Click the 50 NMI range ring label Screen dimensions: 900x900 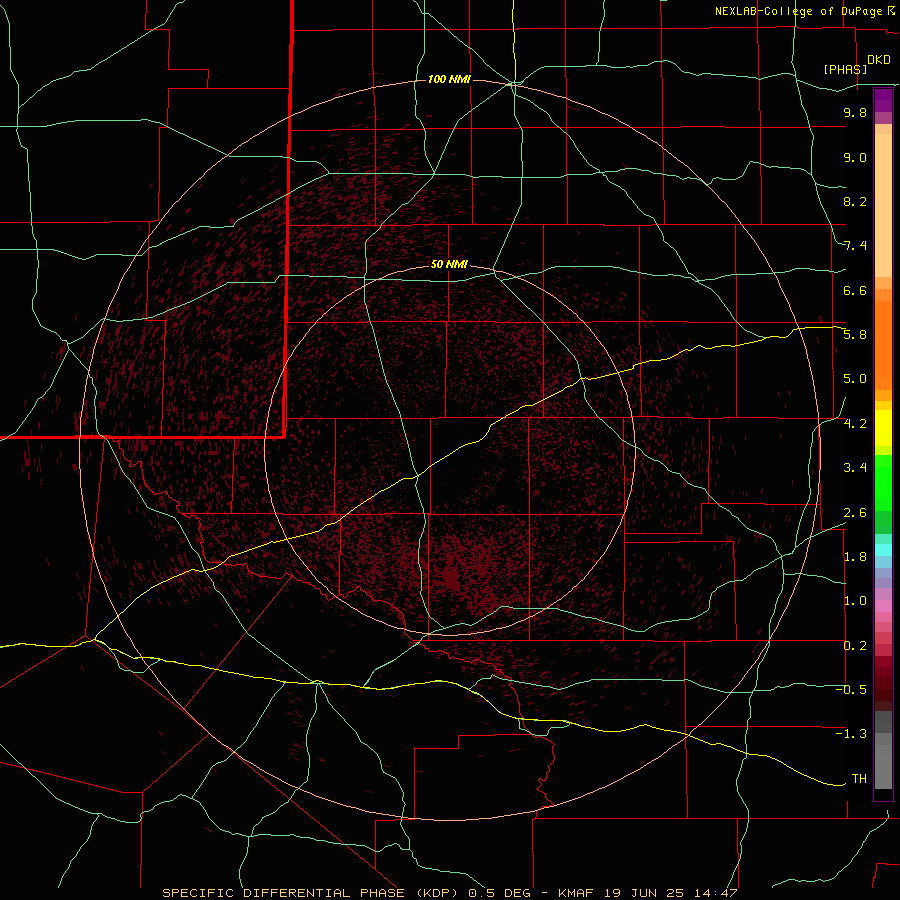click(x=449, y=264)
